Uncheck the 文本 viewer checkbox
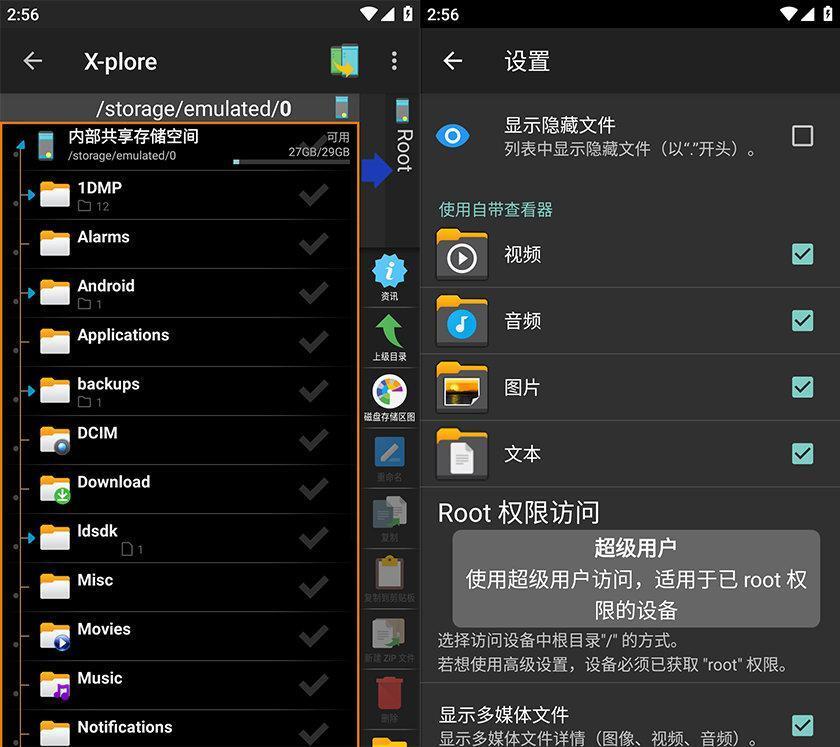 [x=802, y=453]
